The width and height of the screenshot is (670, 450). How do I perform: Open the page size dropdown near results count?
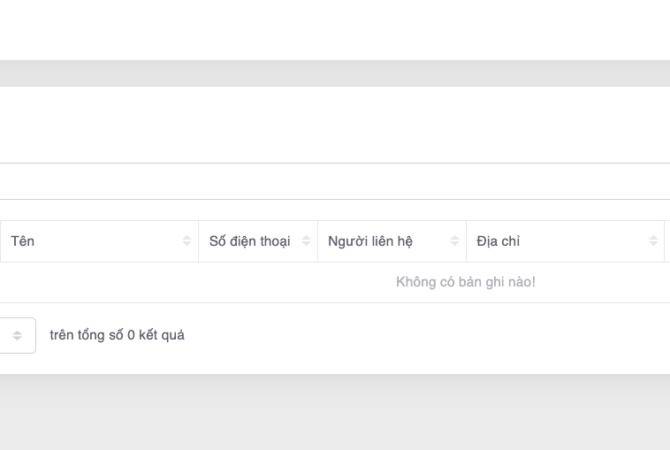pyautogui.click(x=17, y=336)
